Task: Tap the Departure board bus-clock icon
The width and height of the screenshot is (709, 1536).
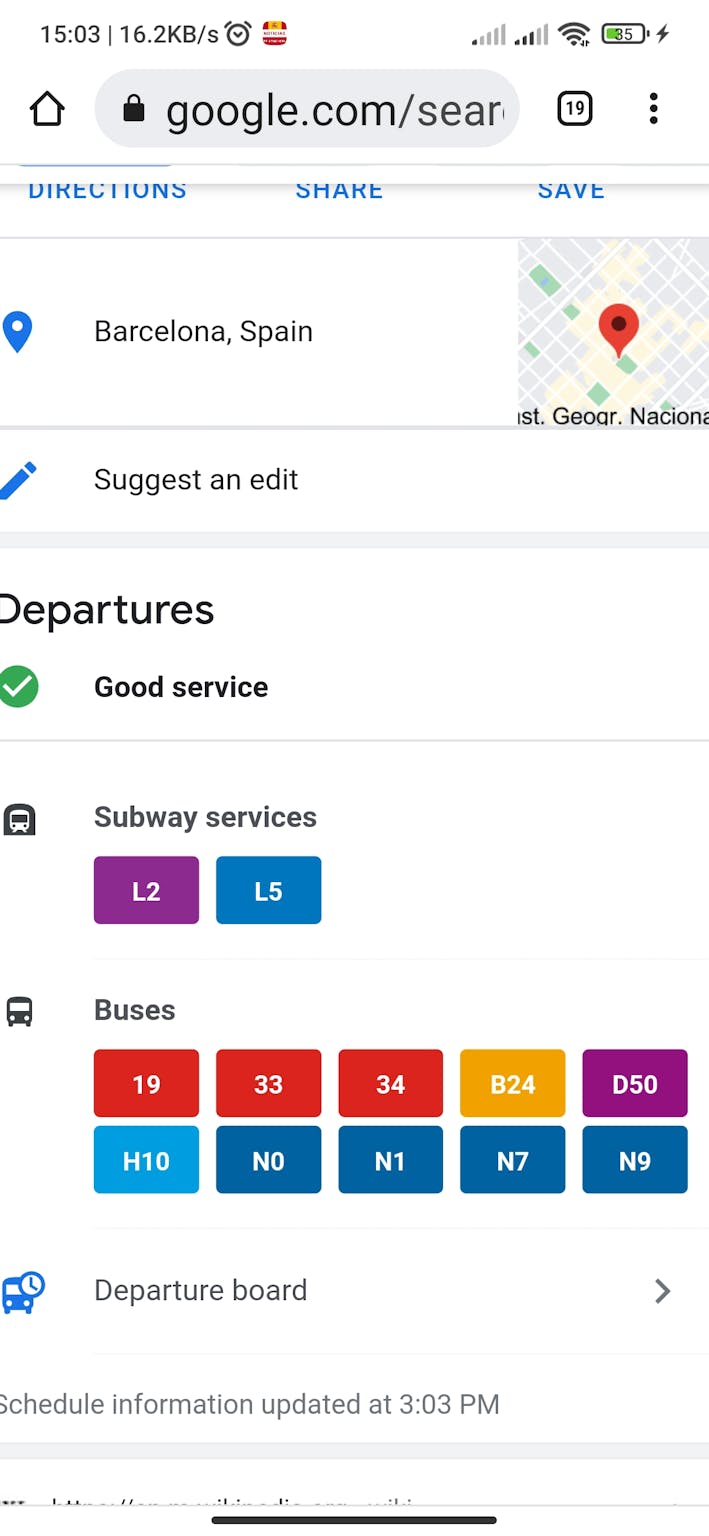Action: pos(23,1291)
